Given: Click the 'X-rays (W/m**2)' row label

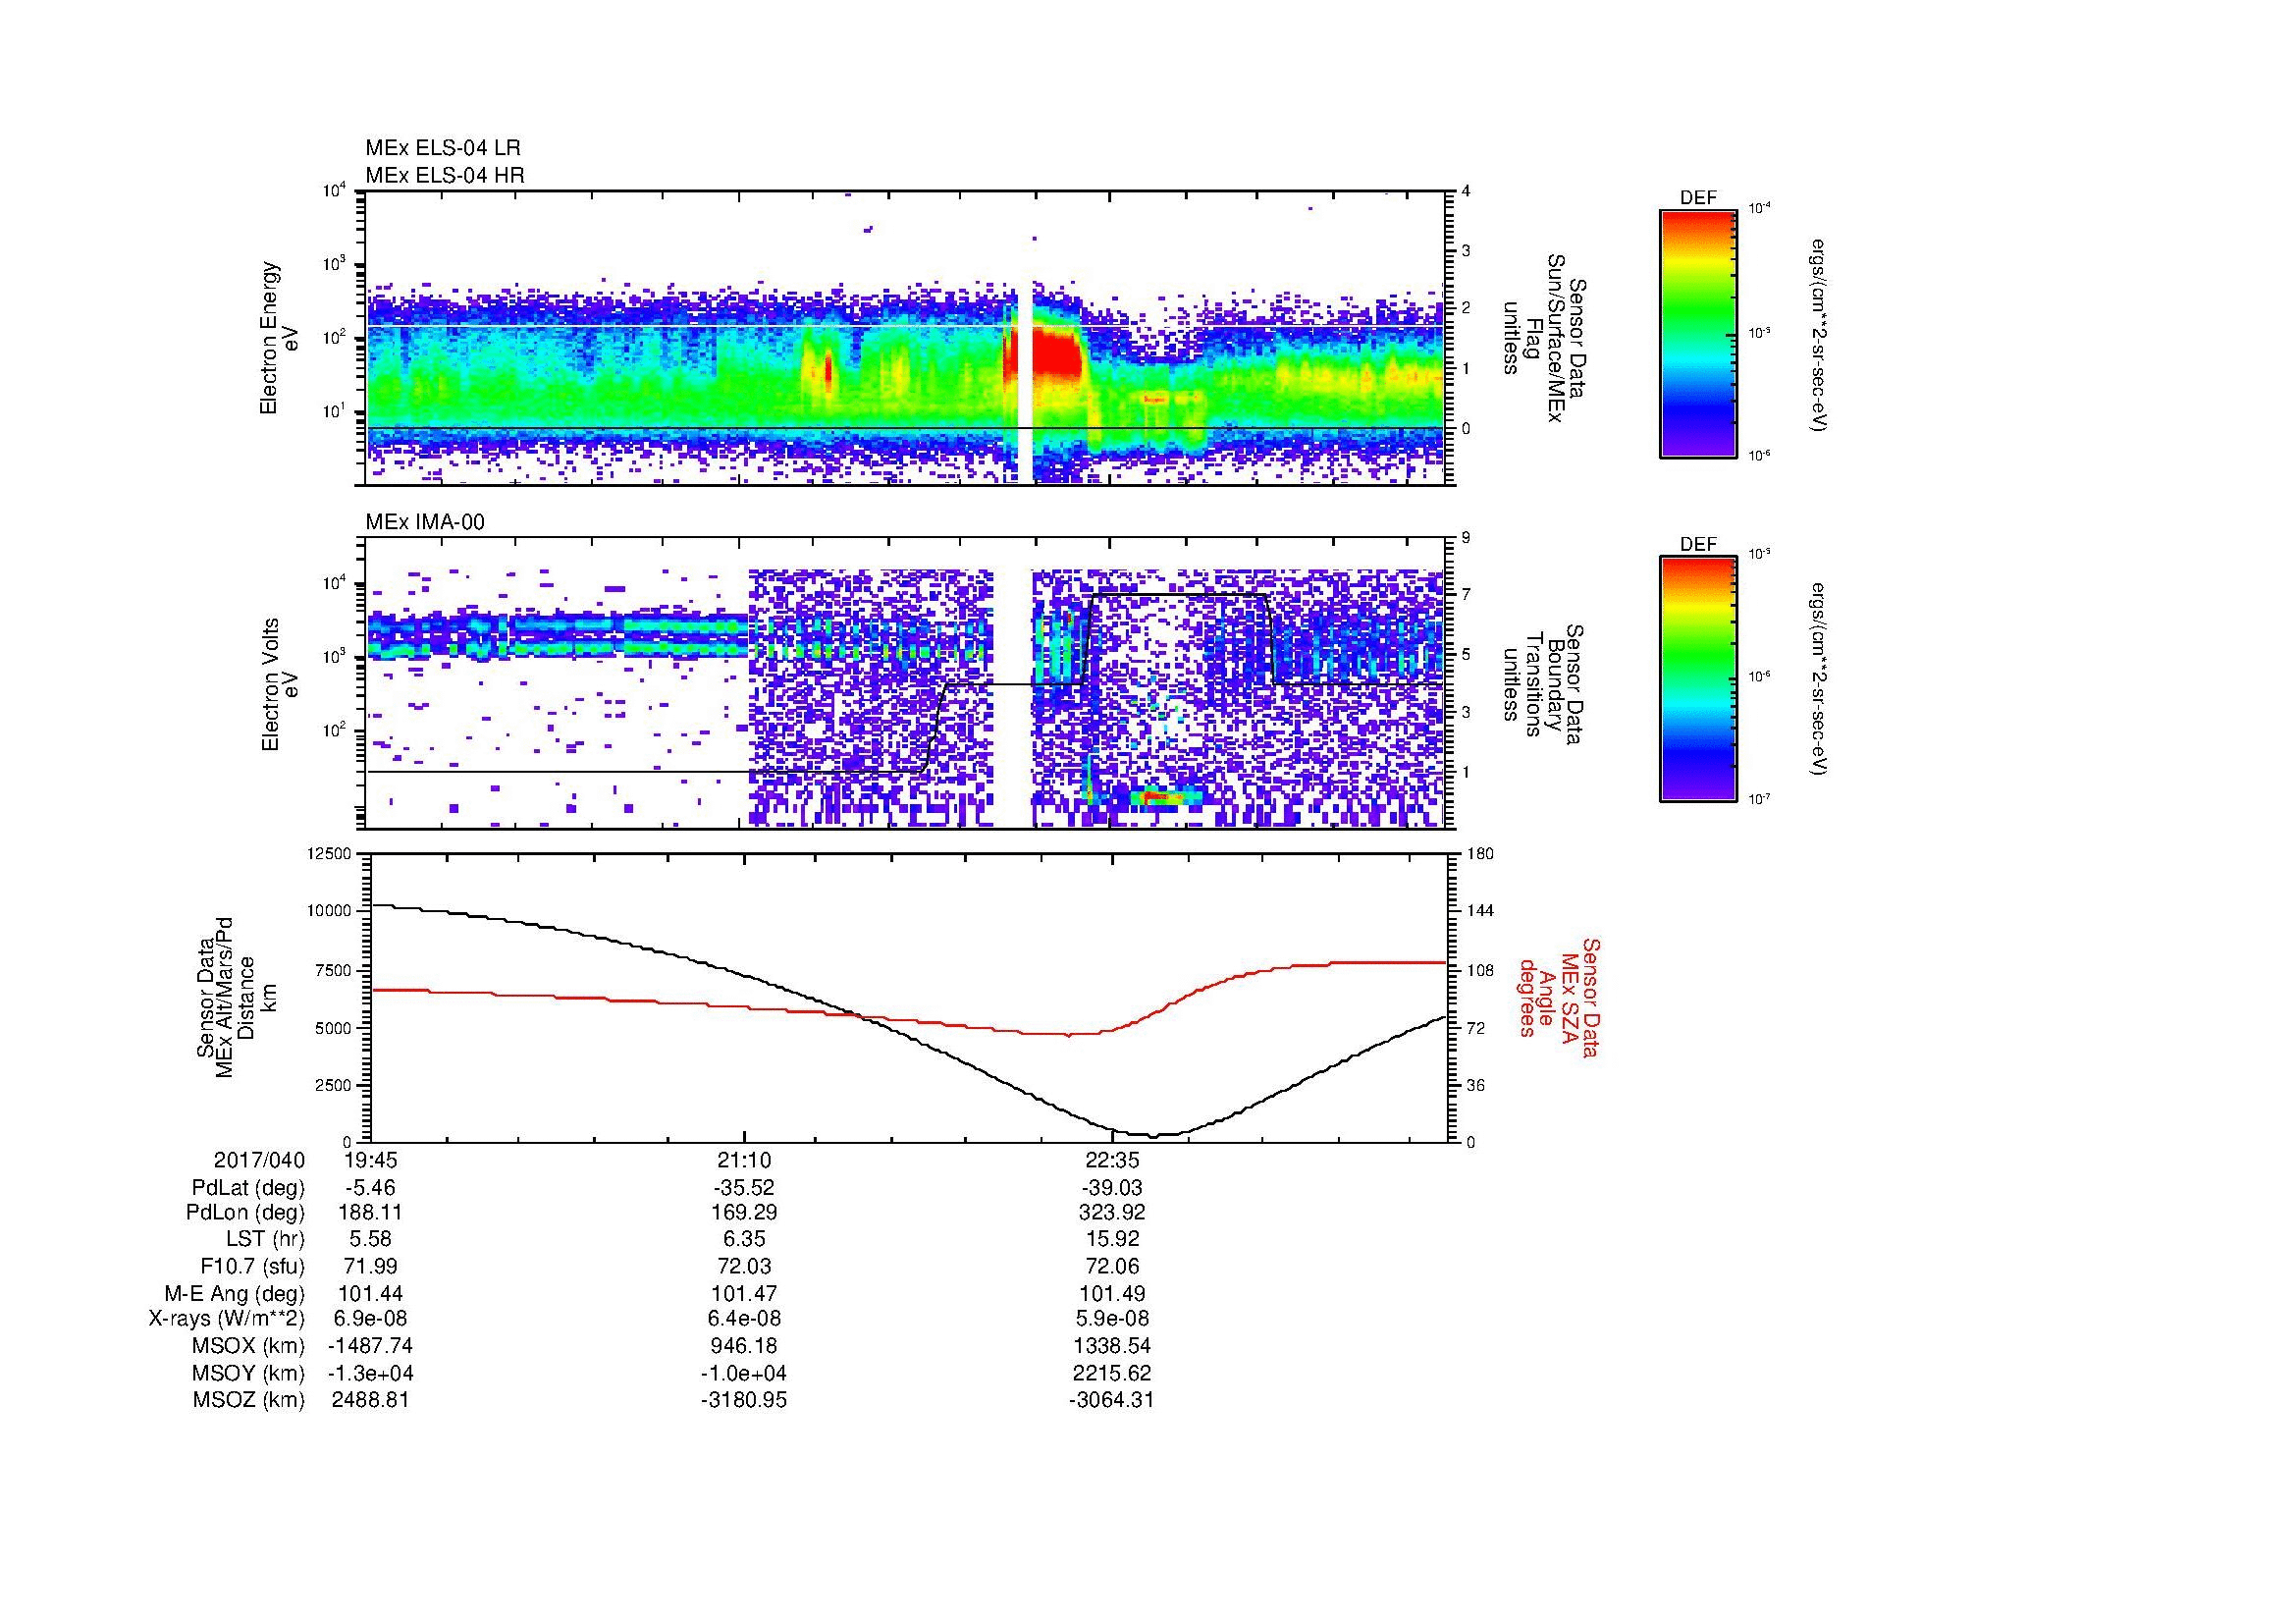Looking at the screenshot, I should (x=226, y=1320).
